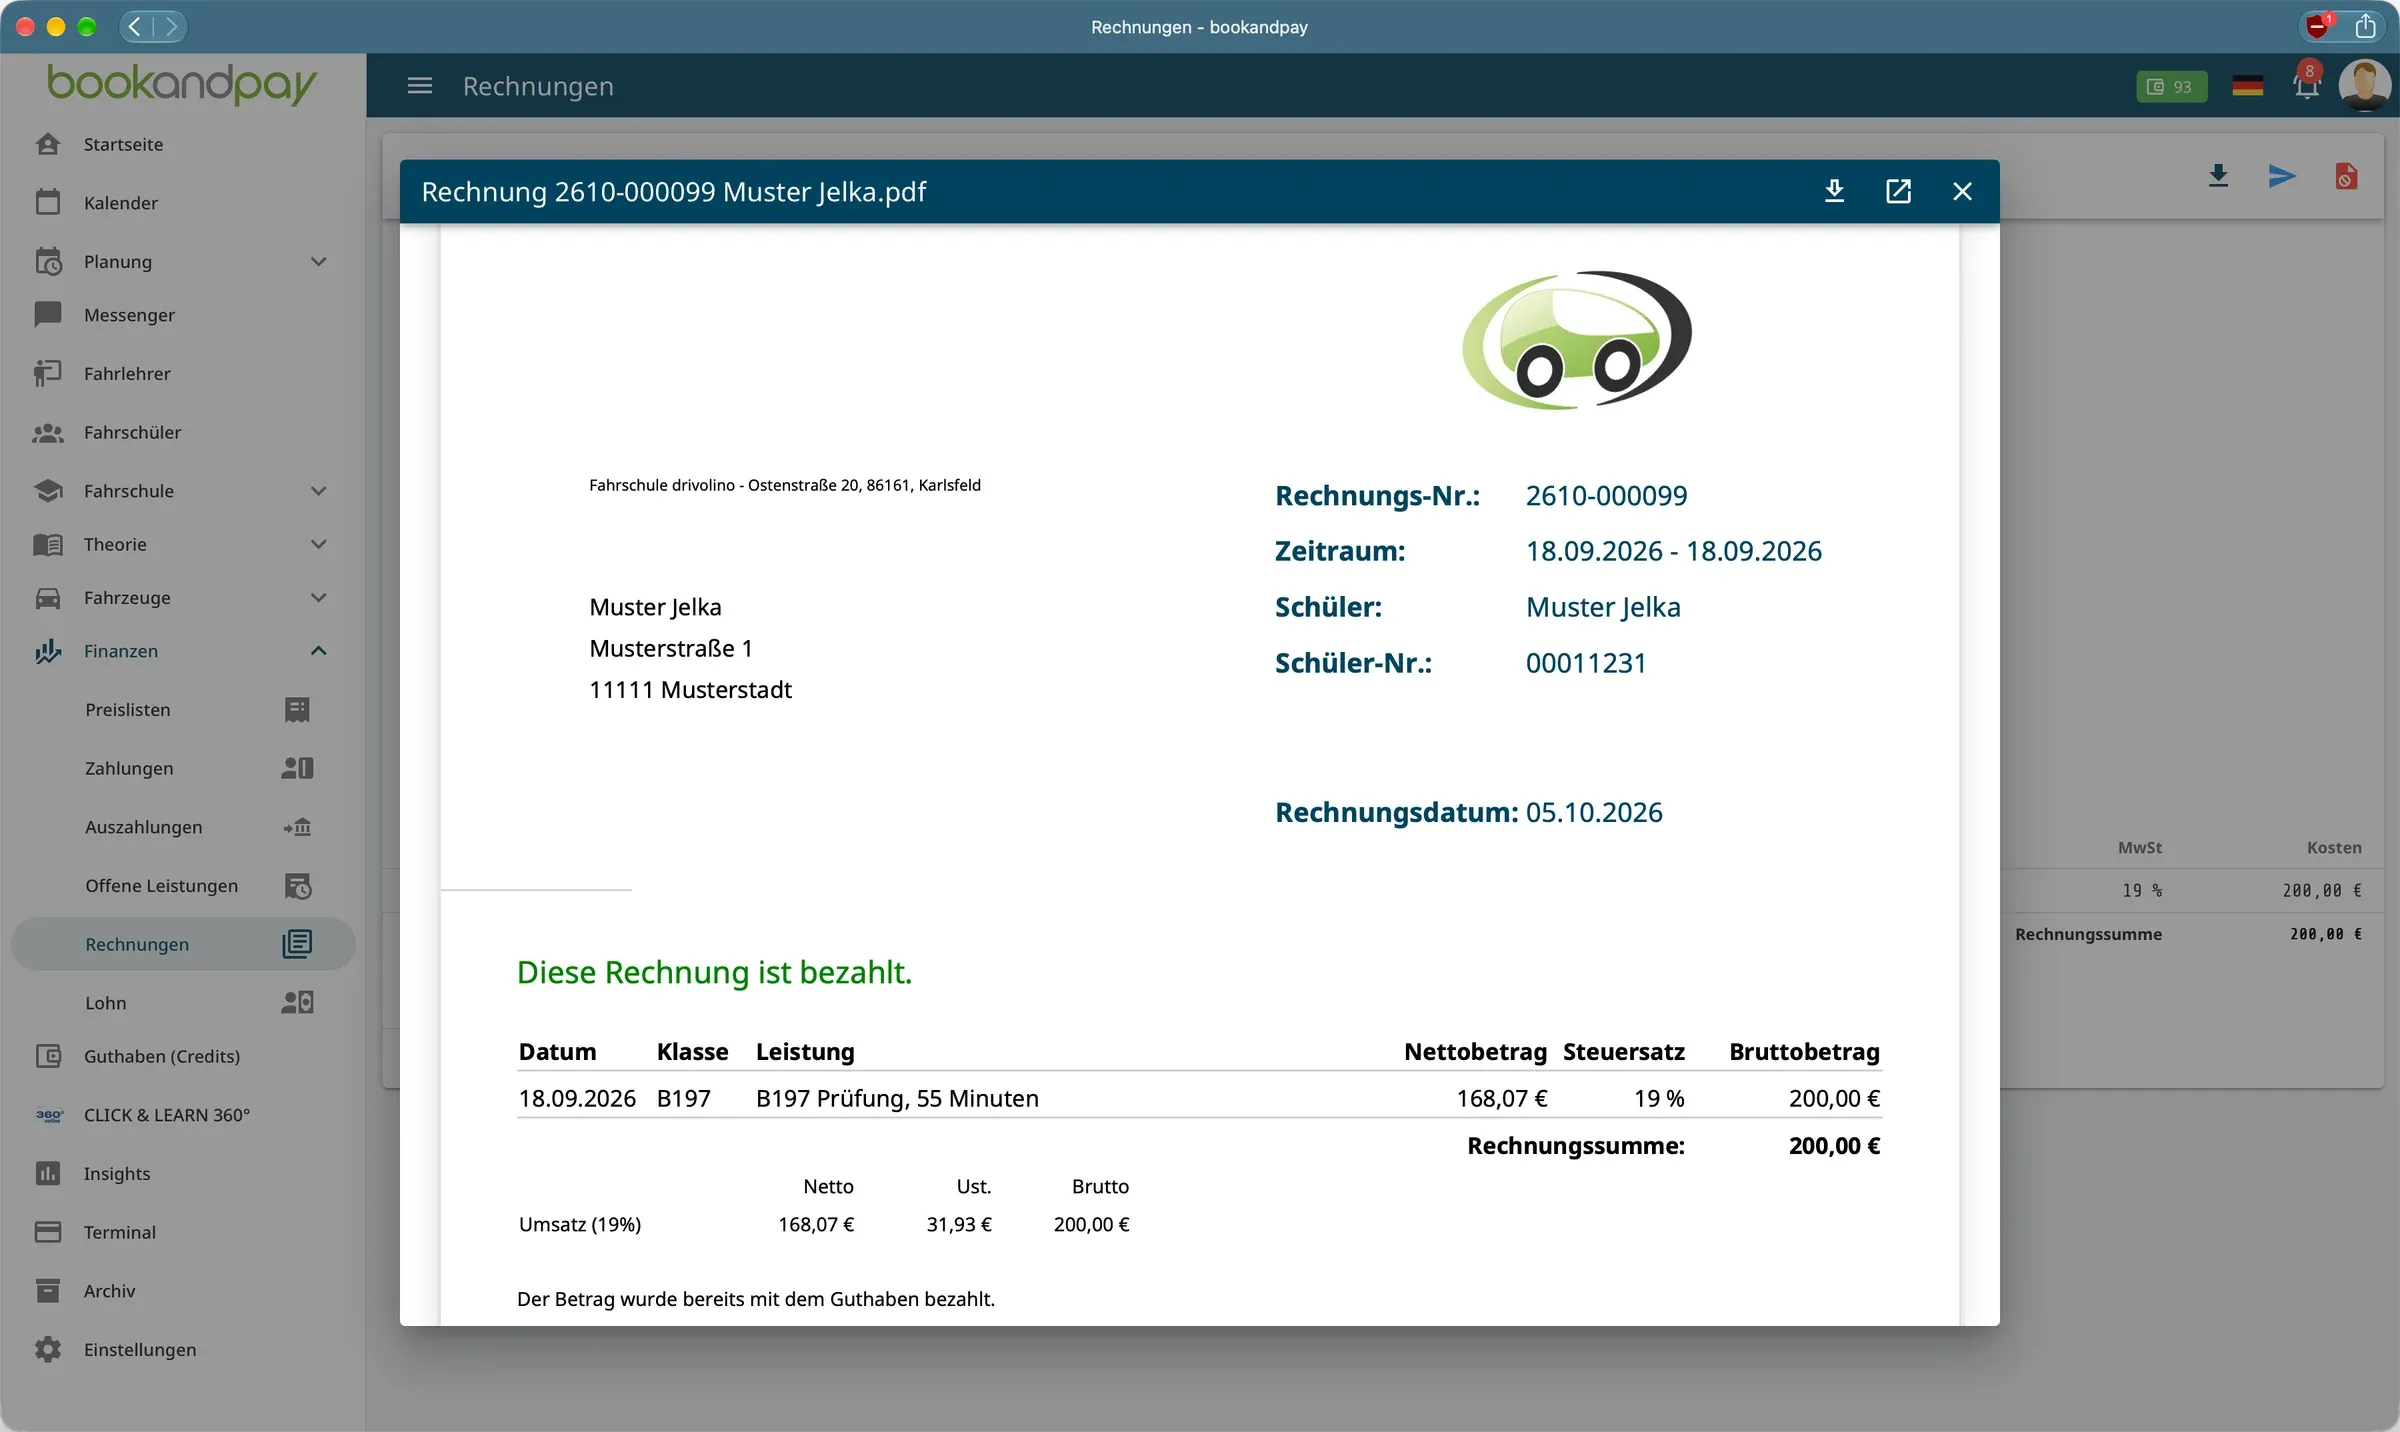2400x1432 pixels.
Task: Click the browser back arrow
Action: click(136, 27)
